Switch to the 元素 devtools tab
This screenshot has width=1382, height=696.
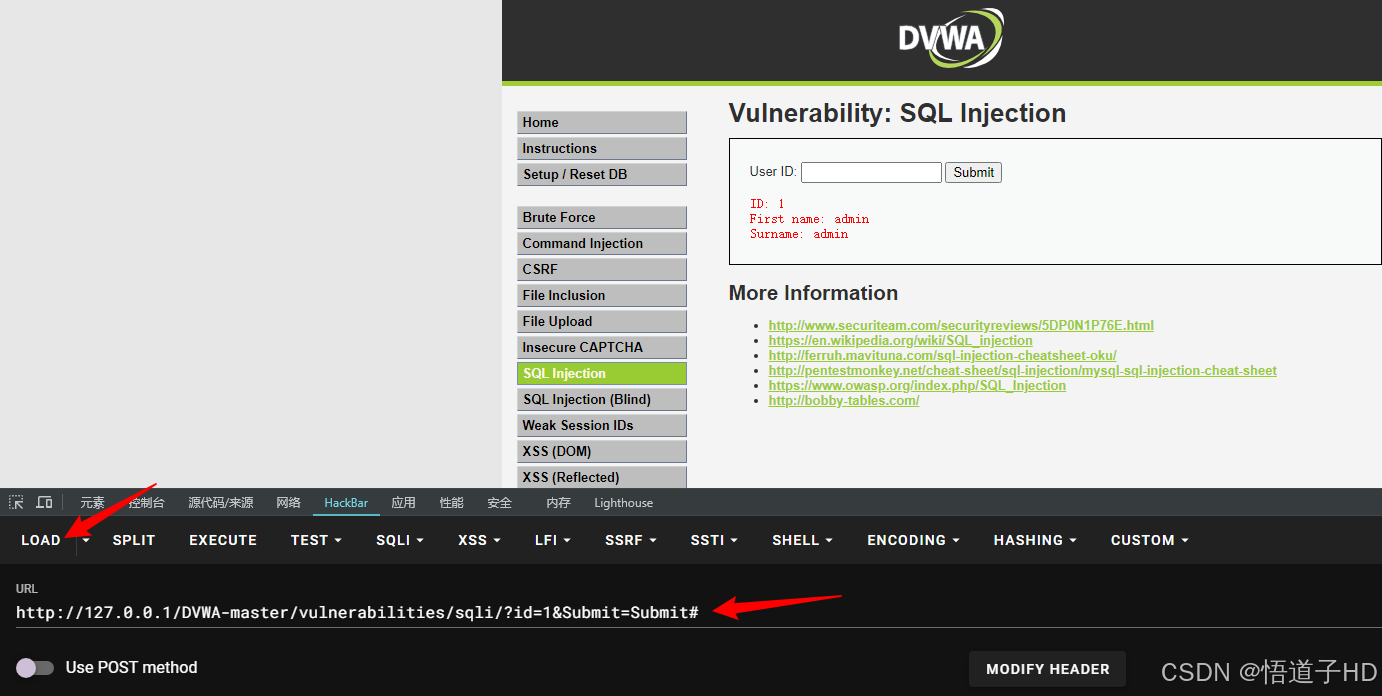point(92,503)
